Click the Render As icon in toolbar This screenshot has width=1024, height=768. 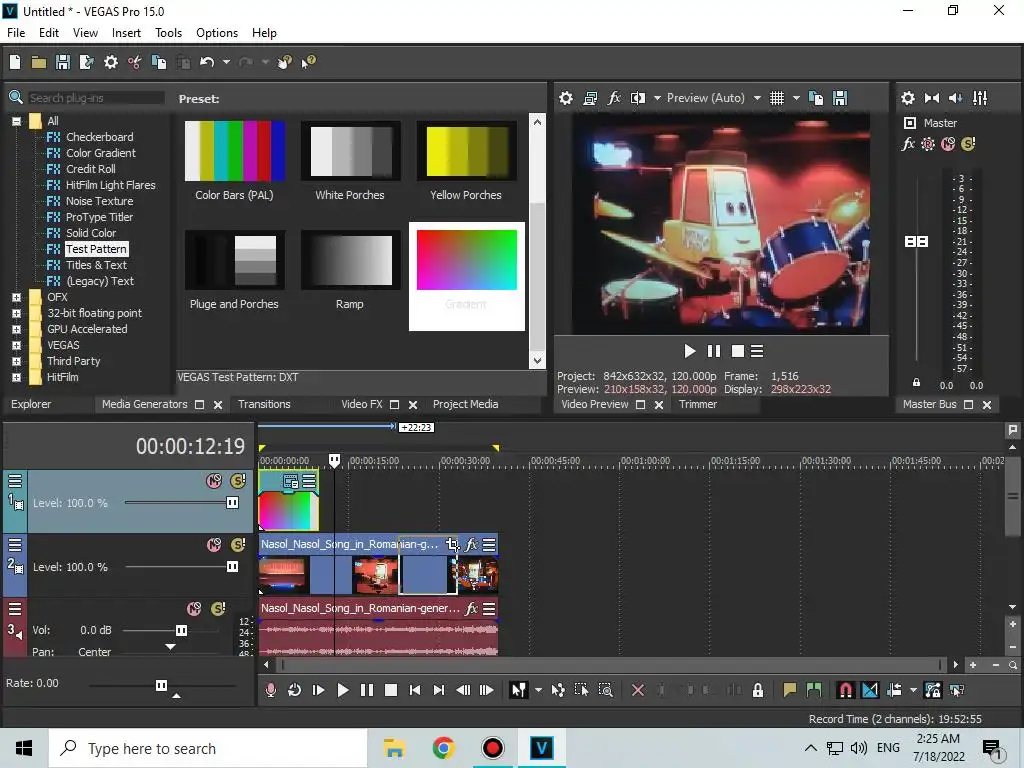click(x=86, y=62)
